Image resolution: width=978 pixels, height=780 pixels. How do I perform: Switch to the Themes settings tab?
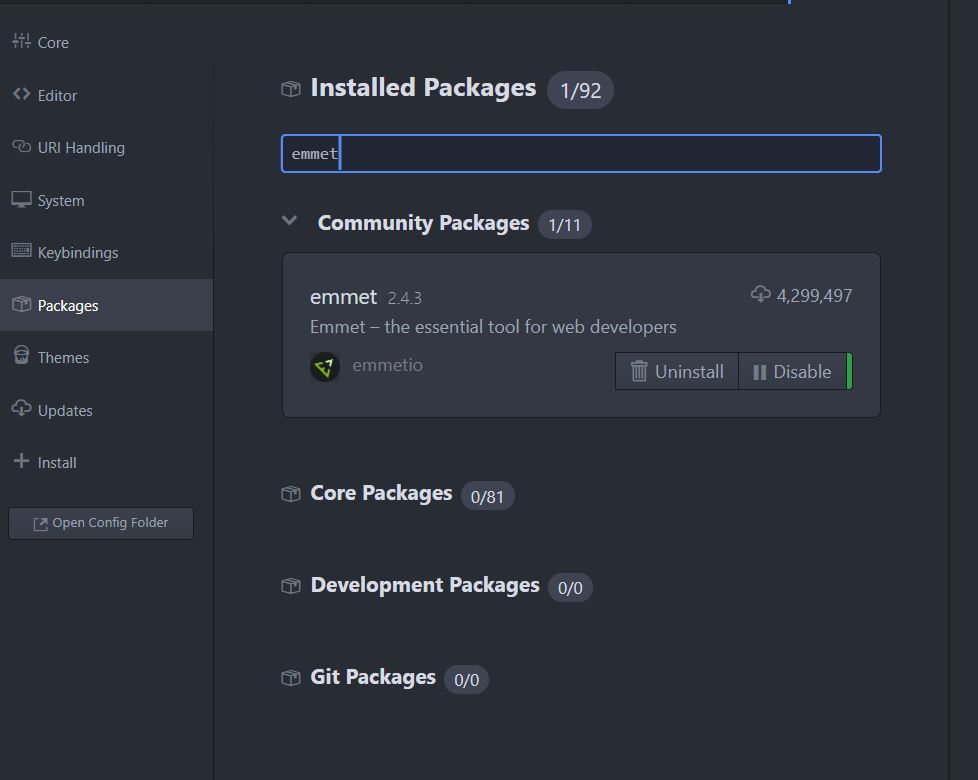(x=63, y=357)
